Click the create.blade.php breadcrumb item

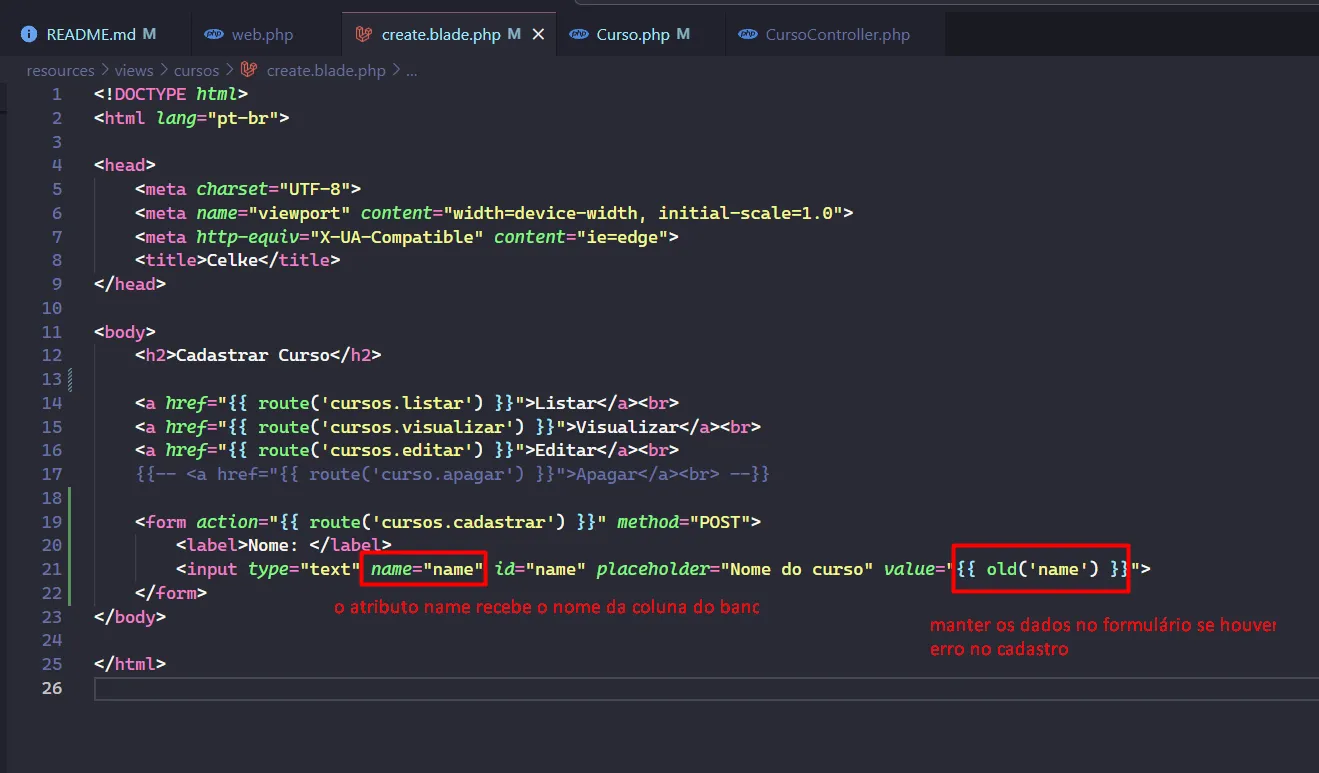[x=326, y=70]
